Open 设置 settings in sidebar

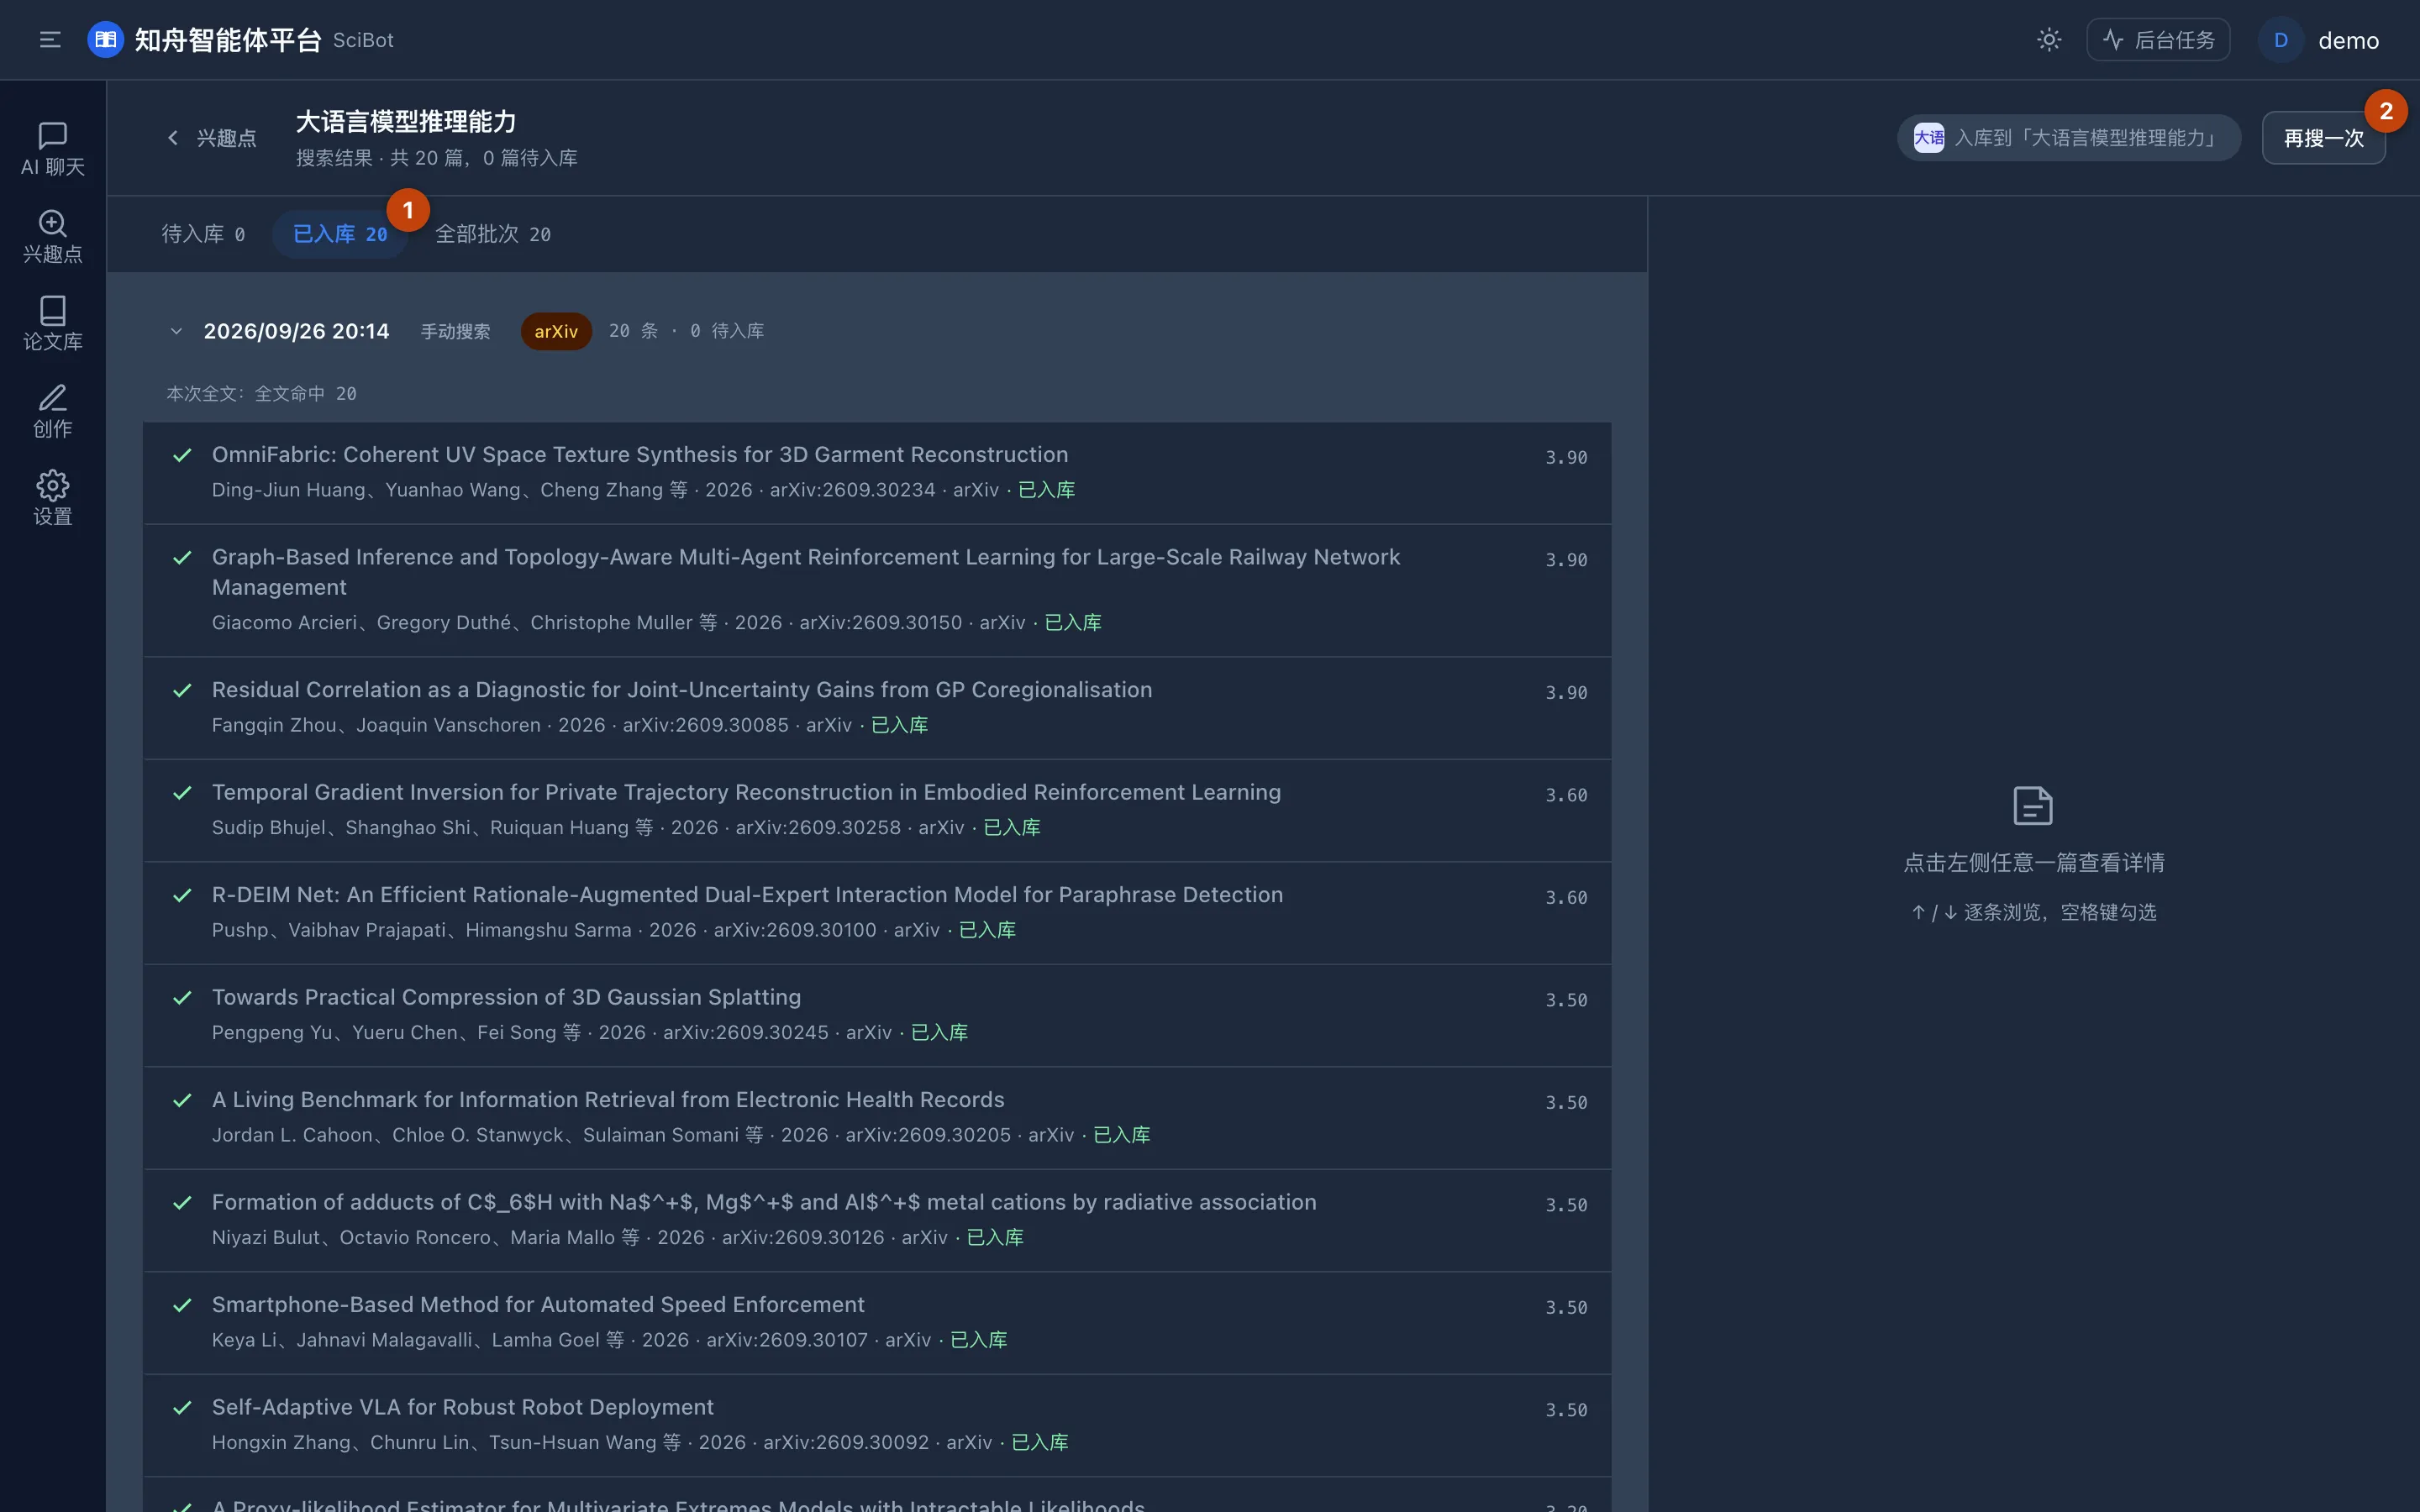52,499
